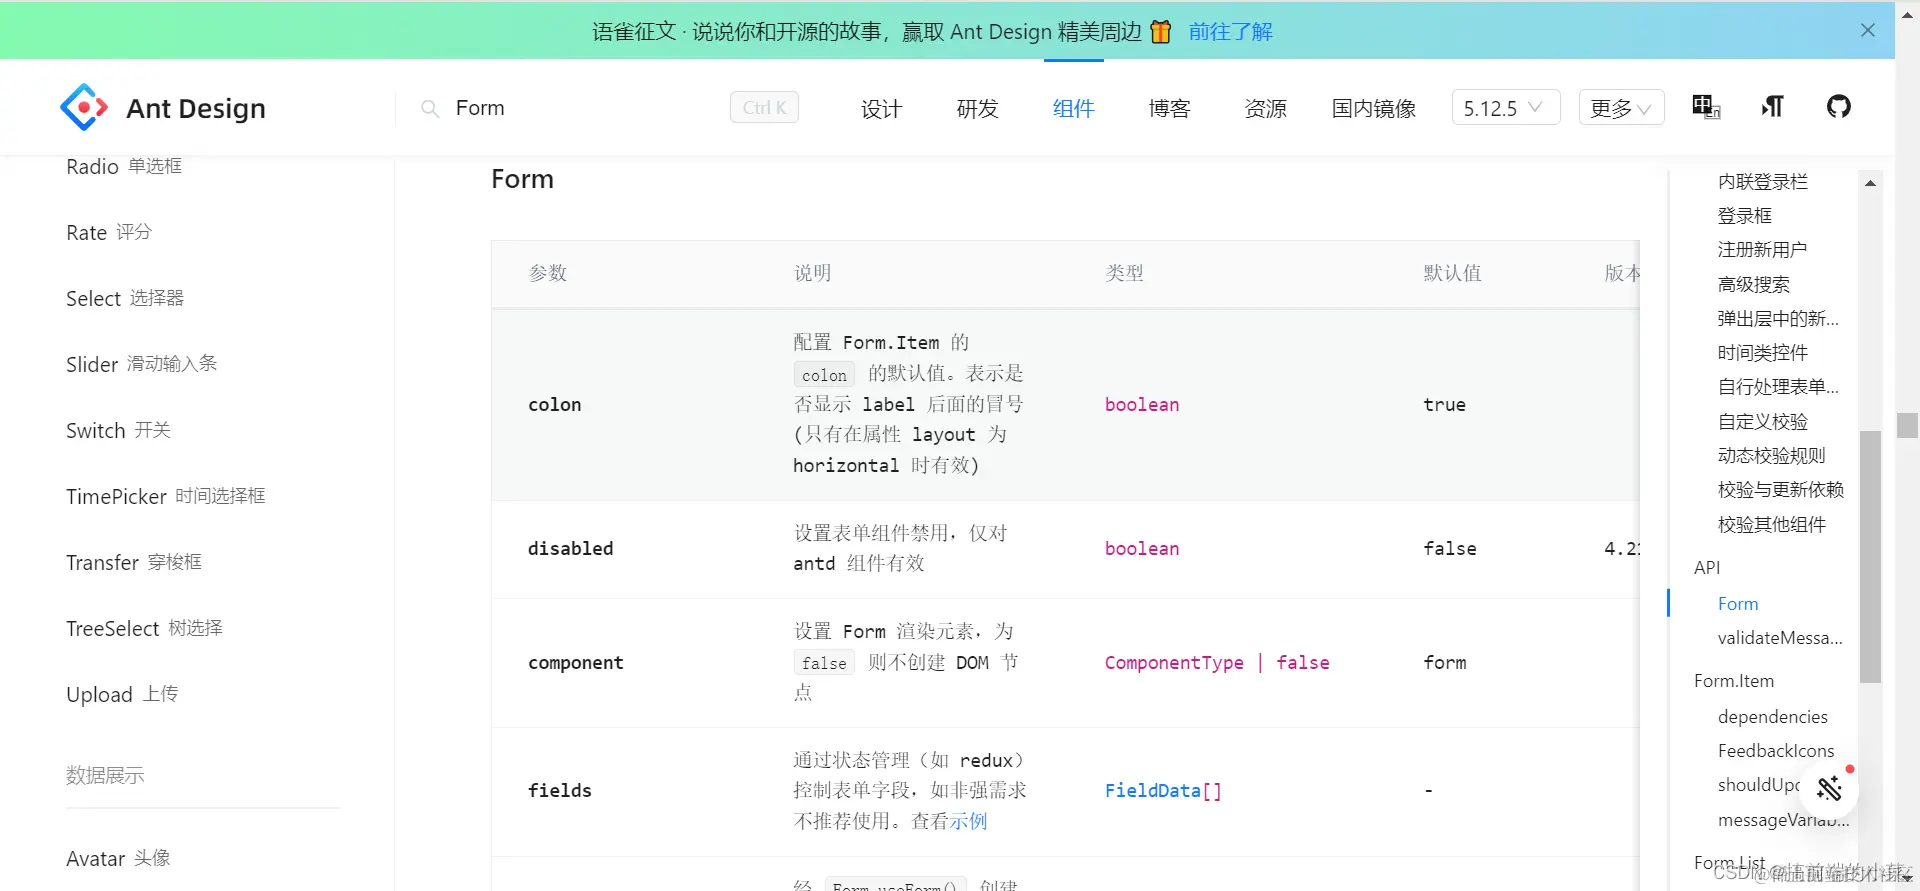Open the 研发 menu item
Viewport: 1920px width, 891px height.
point(977,108)
